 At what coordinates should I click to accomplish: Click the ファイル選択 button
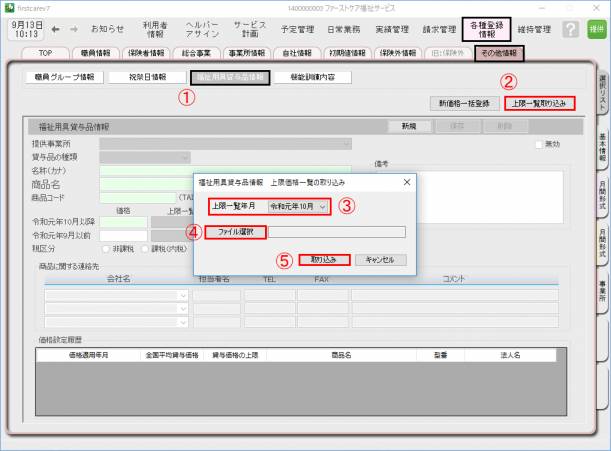coord(236,232)
